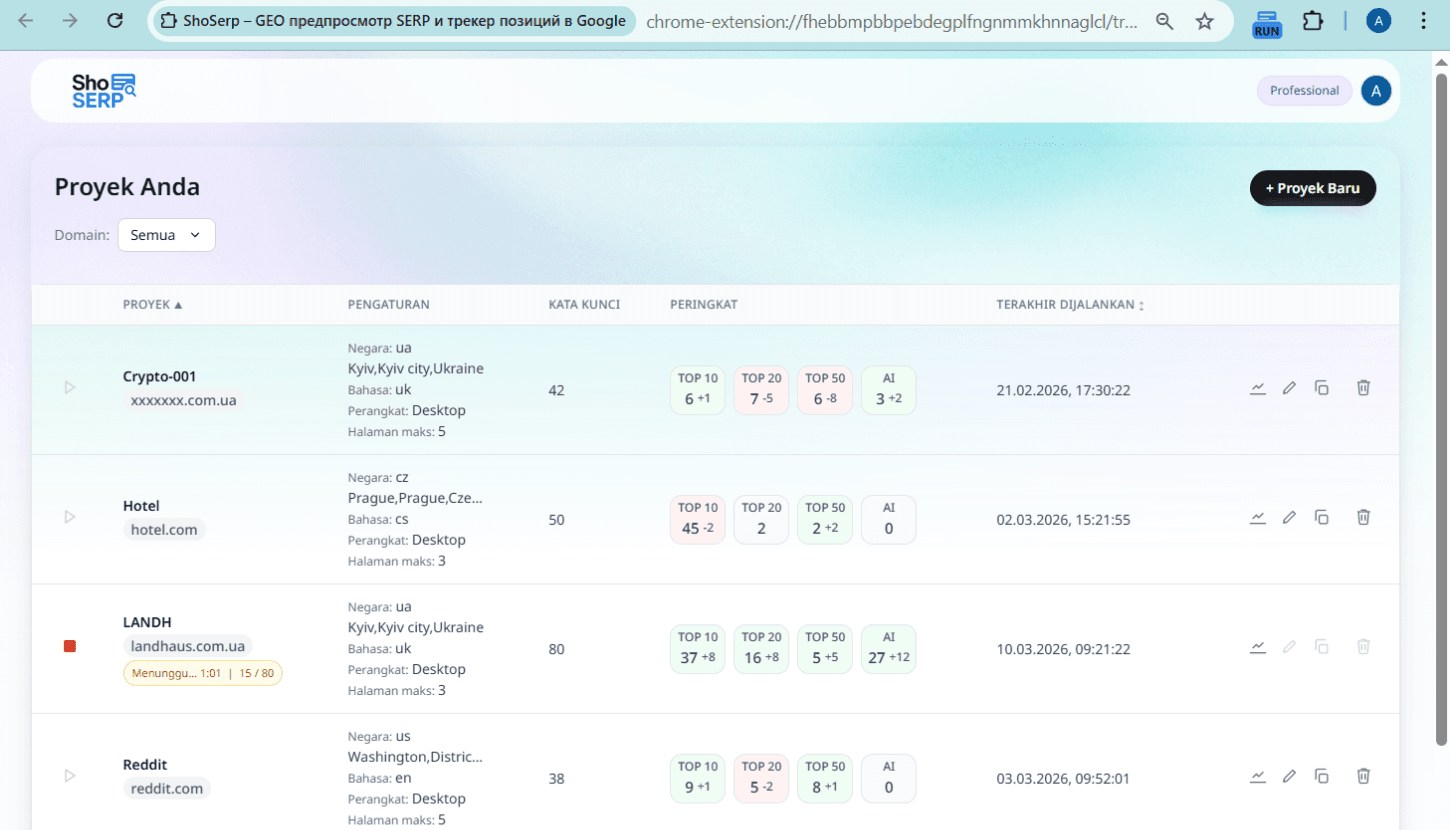
Task: Click the TOP 10 badge in Hotel row
Action: tap(698, 520)
